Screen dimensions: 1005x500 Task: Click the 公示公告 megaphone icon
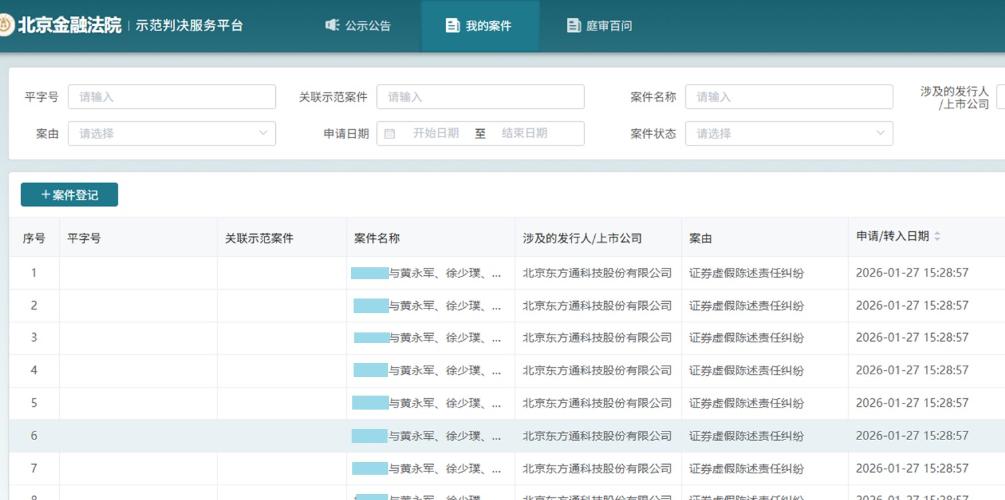pos(332,25)
